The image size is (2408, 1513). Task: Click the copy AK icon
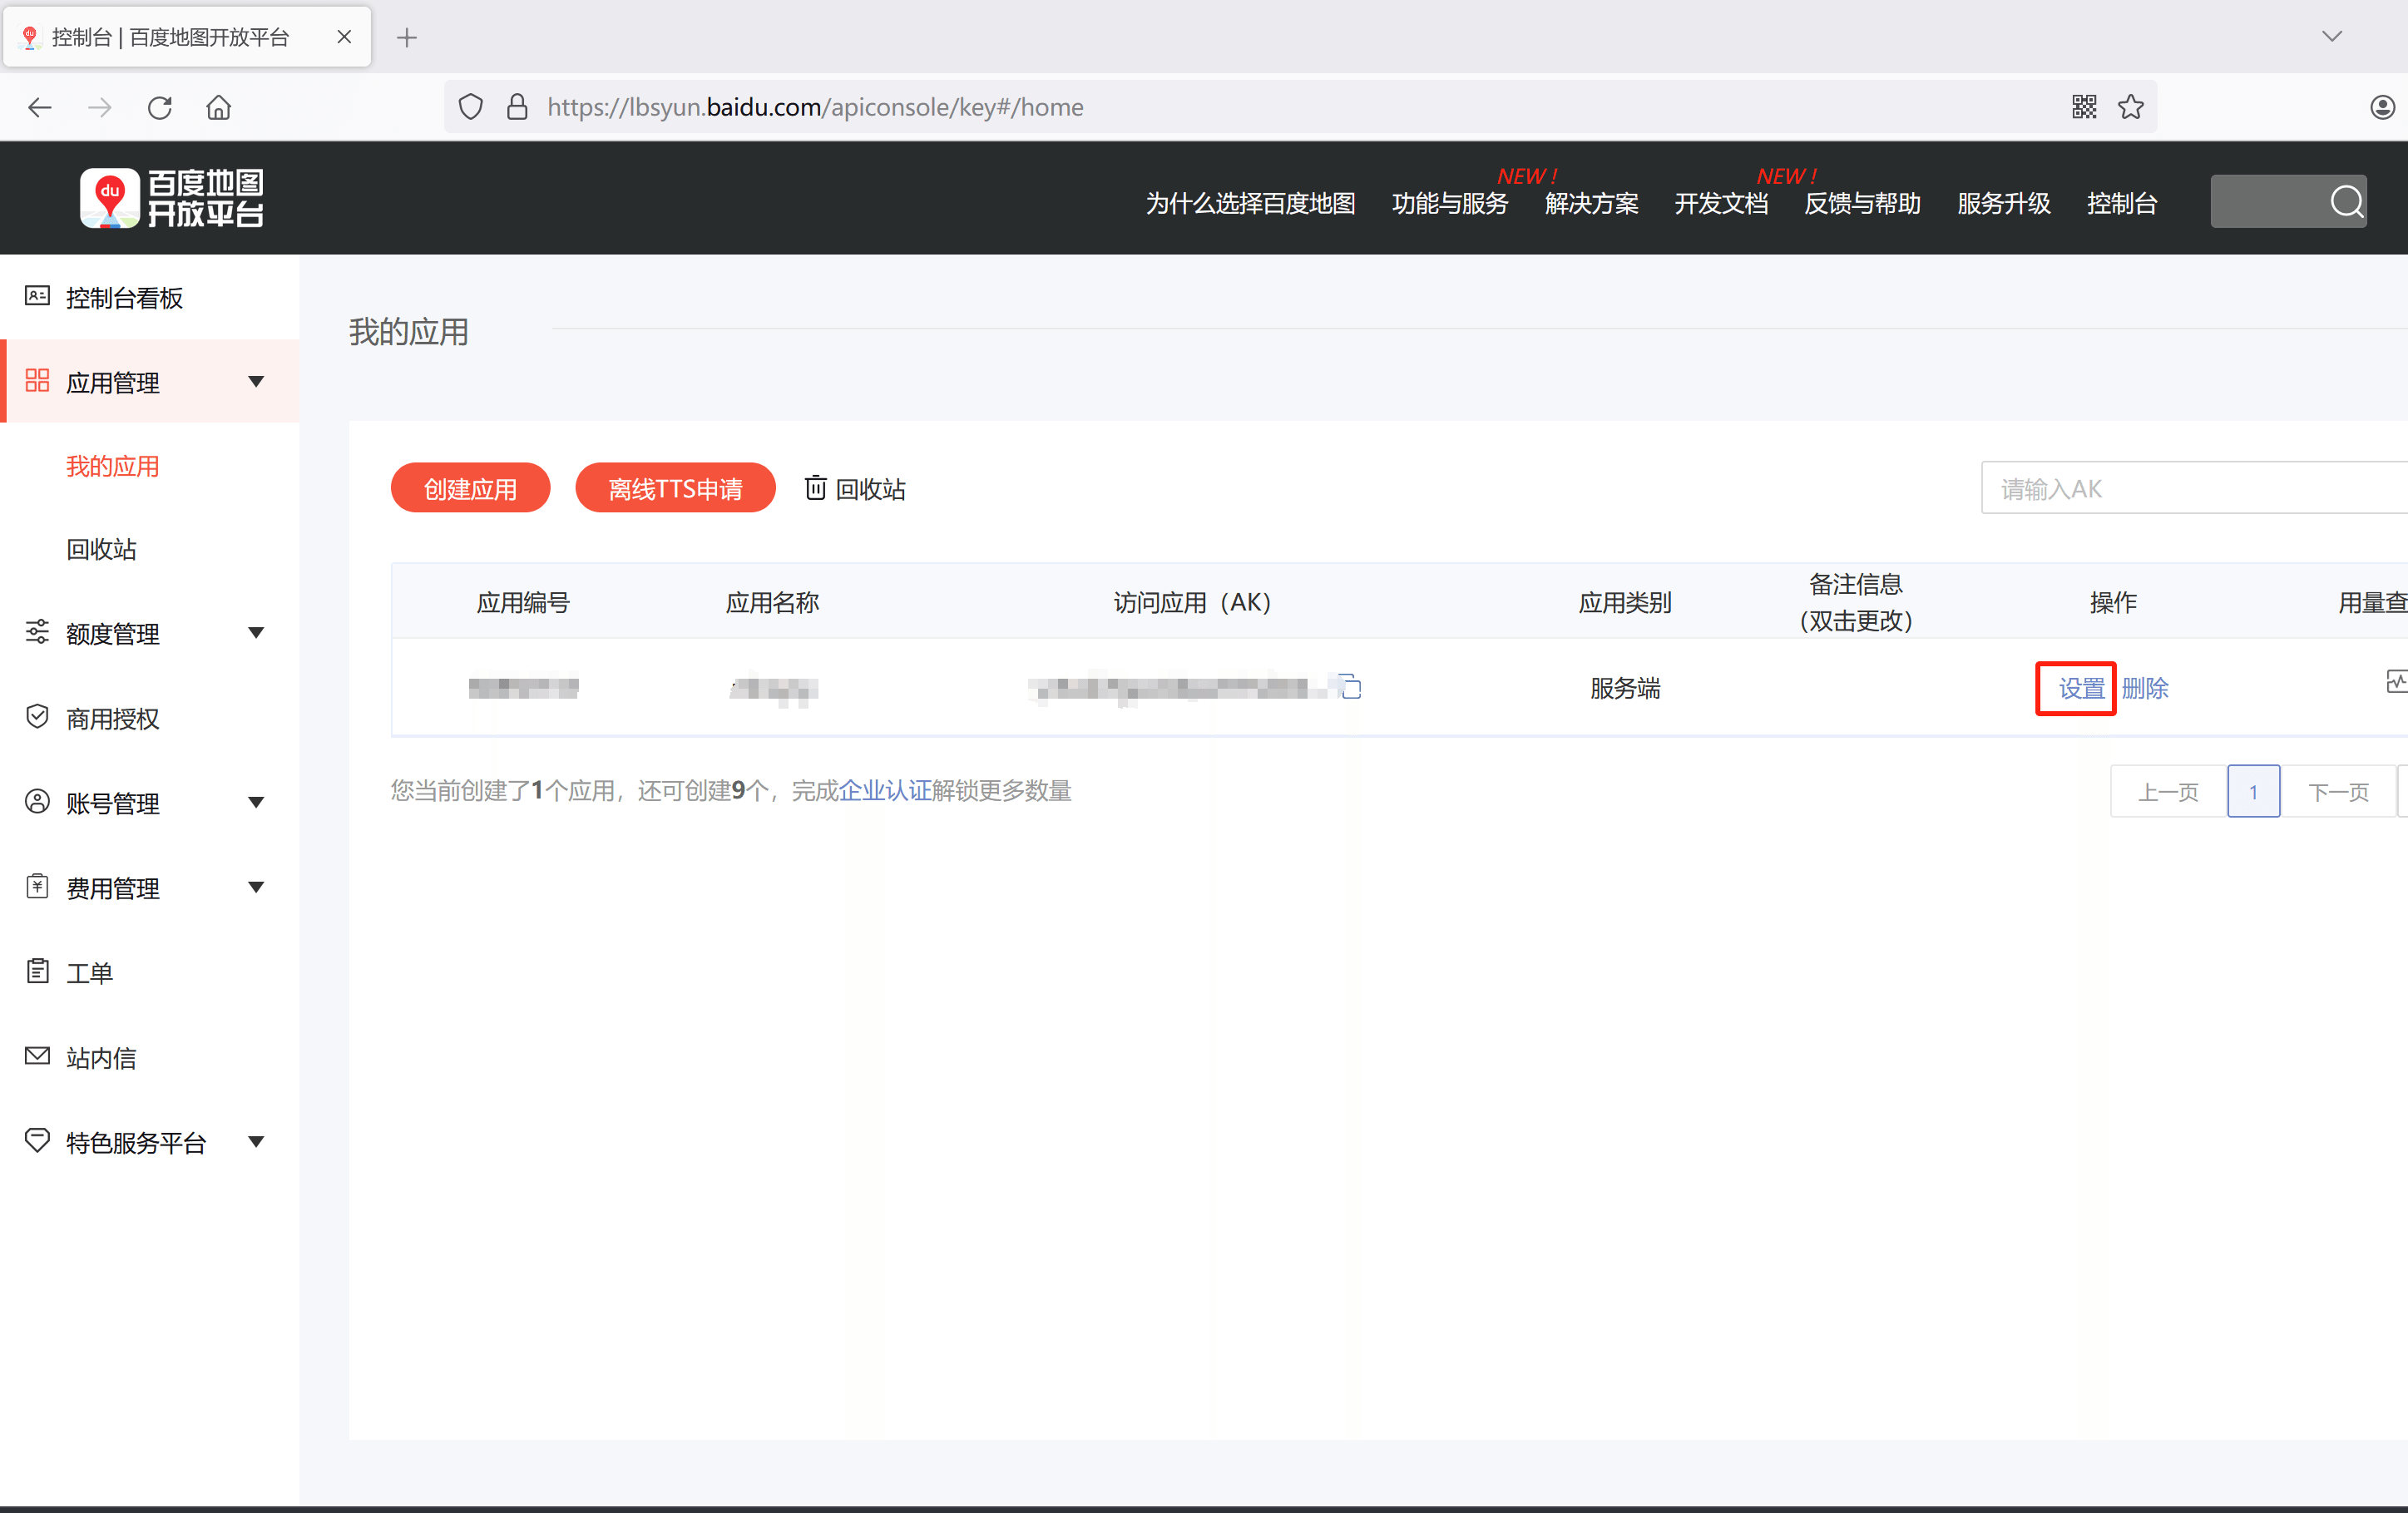(x=1351, y=687)
